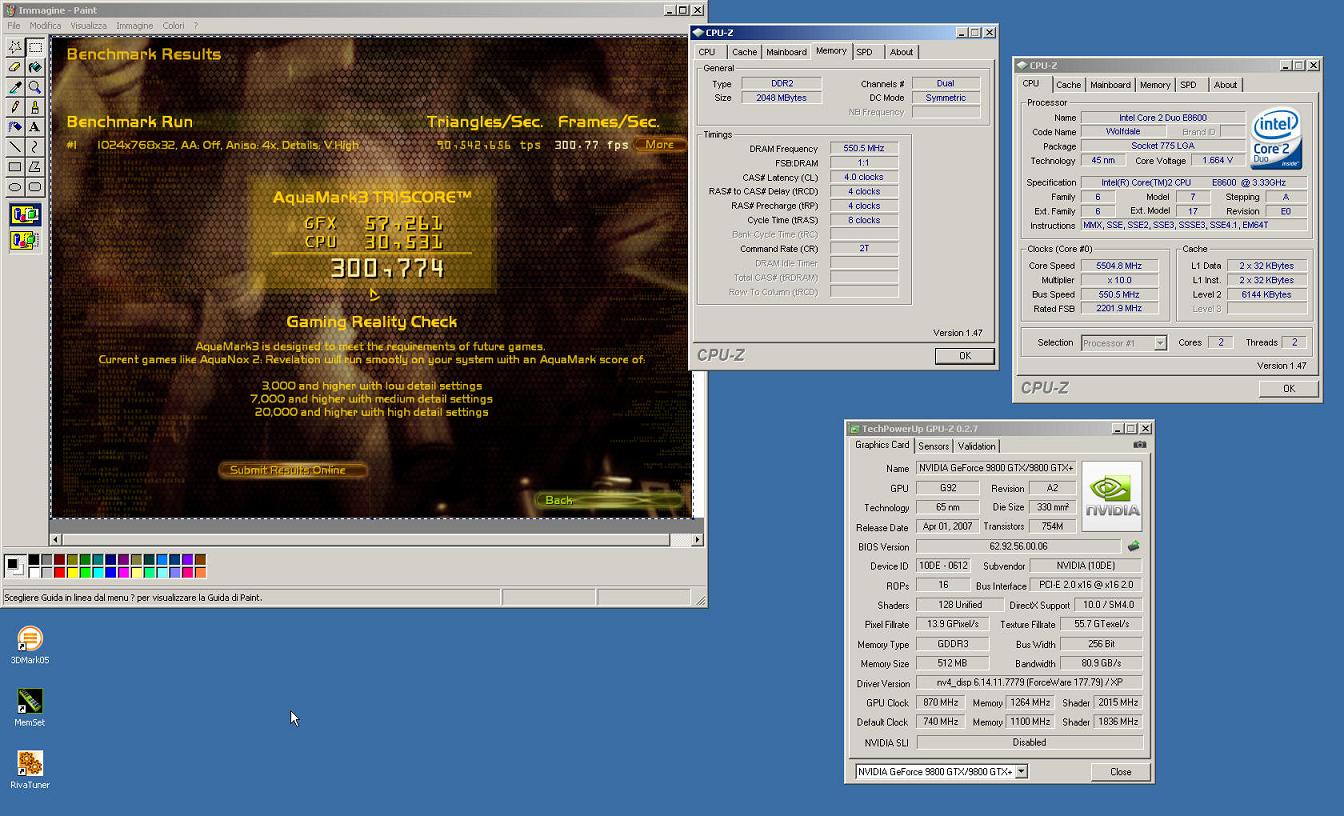Pick the orange color swatch
This screenshot has height=816, width=1344.
point(201,572)
